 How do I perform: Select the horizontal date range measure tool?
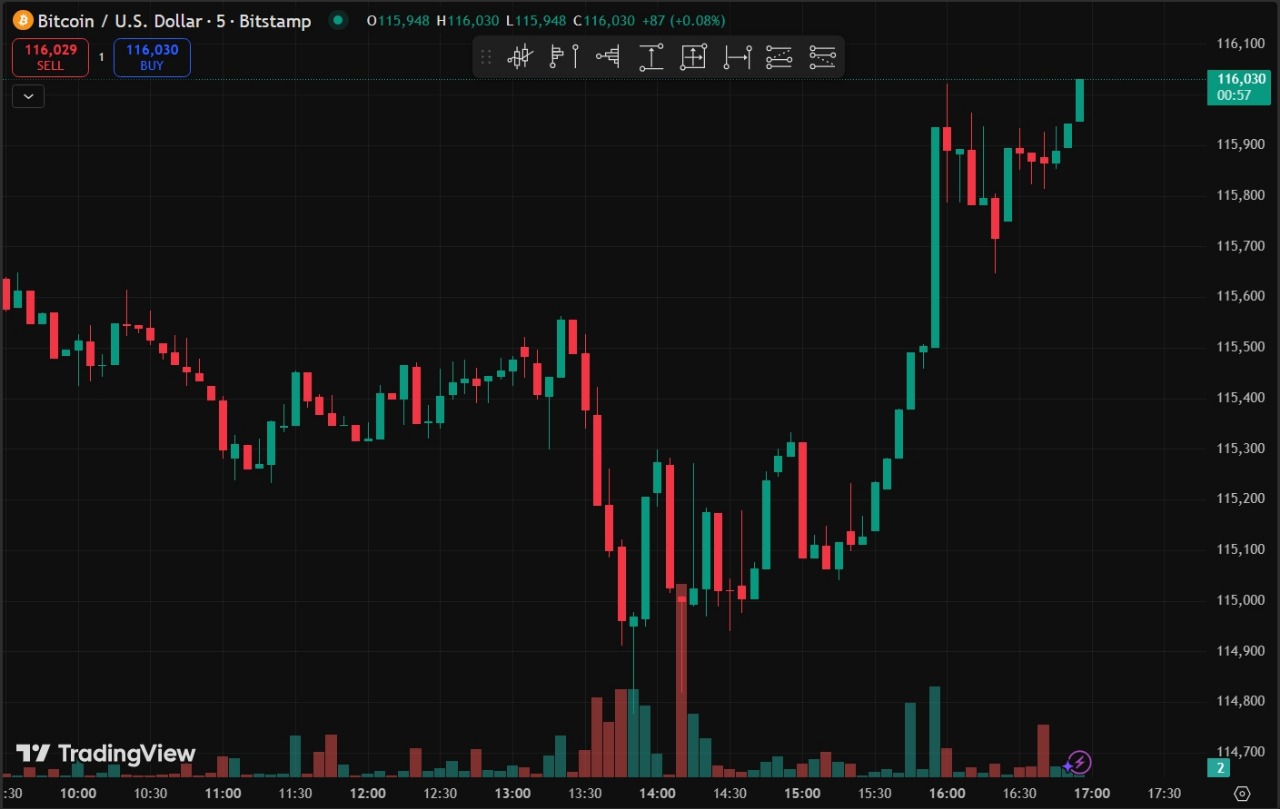737,57
